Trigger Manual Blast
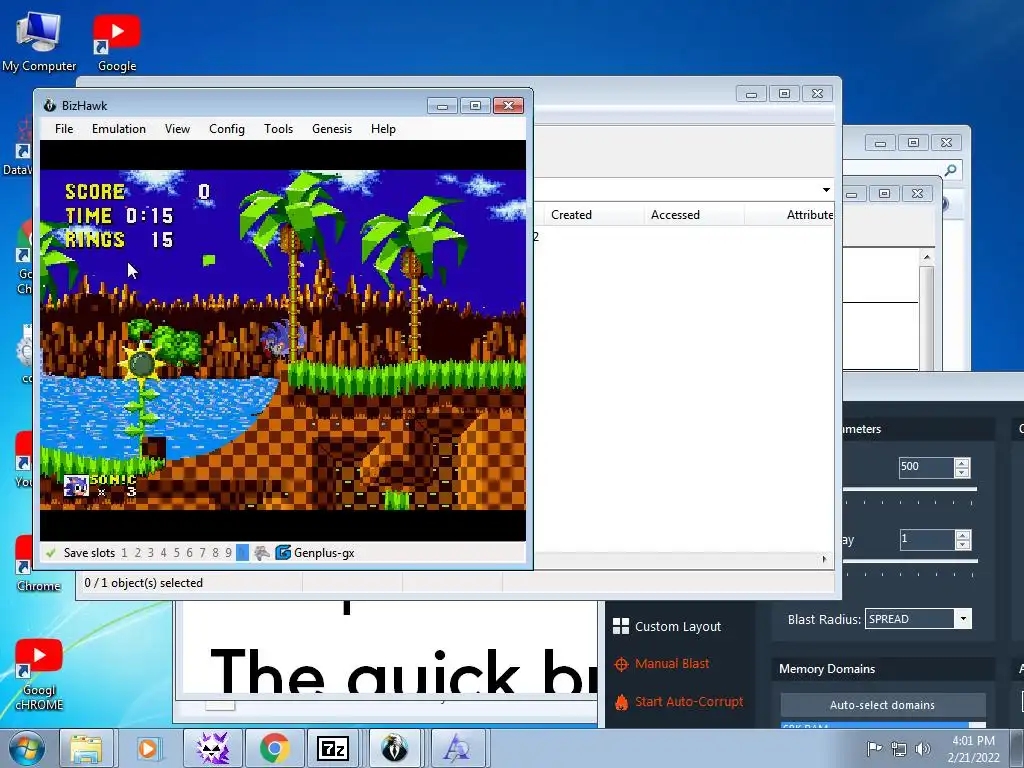Screen dimensions: 1024x768 (672, 664)
